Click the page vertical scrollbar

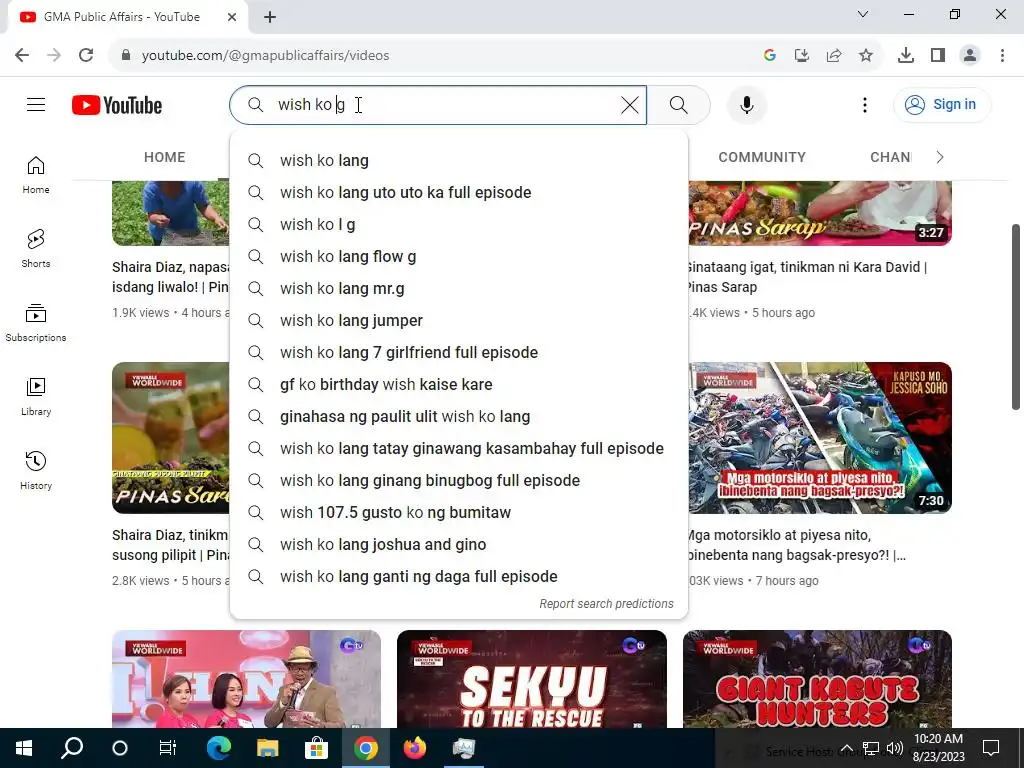point(1016,317)
